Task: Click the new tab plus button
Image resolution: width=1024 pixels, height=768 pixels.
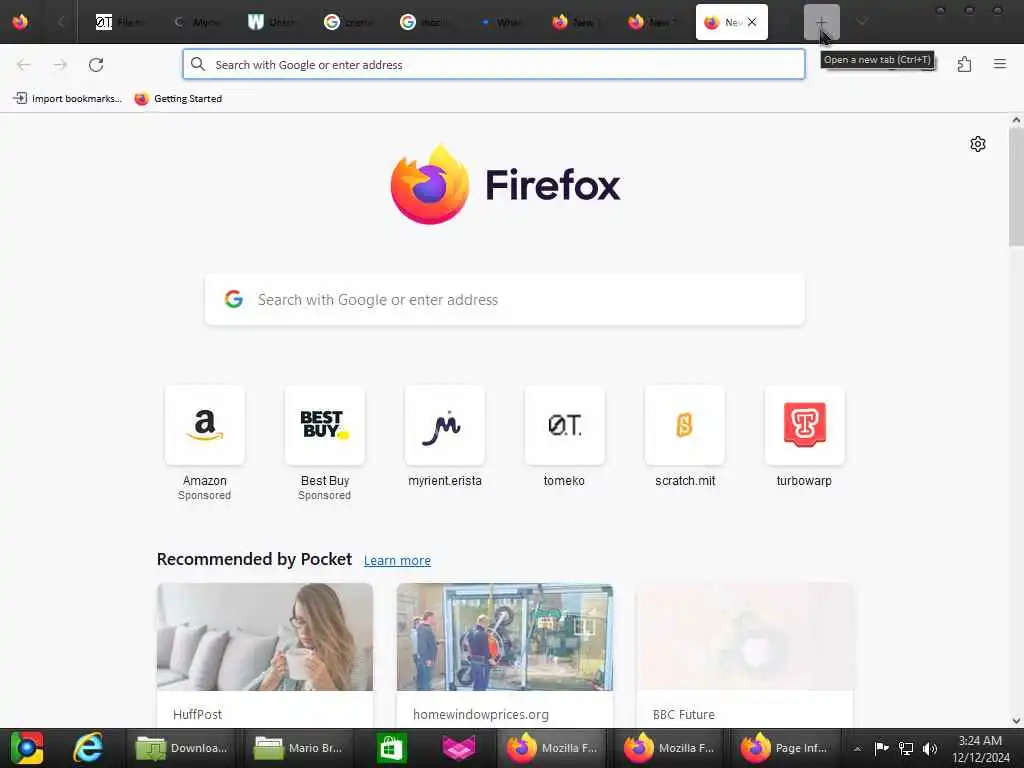Action: tap(821, 22)
